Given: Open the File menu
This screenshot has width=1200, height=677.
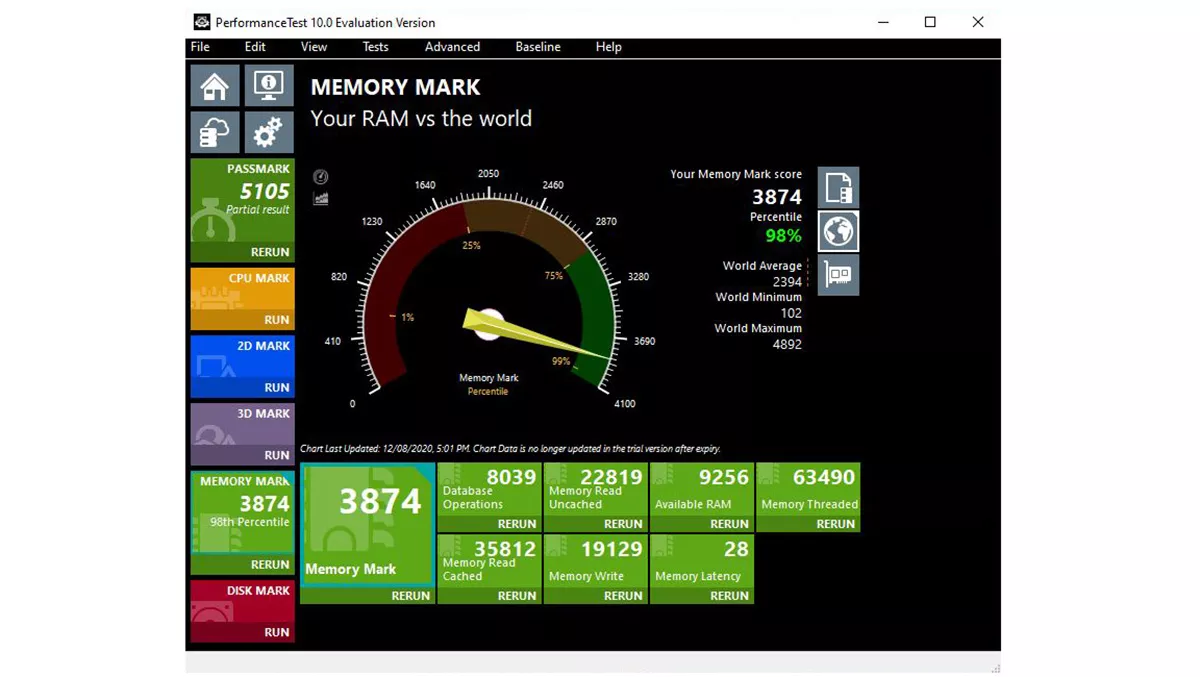Looking at the screenshot, I should click(x=200, y=47).
